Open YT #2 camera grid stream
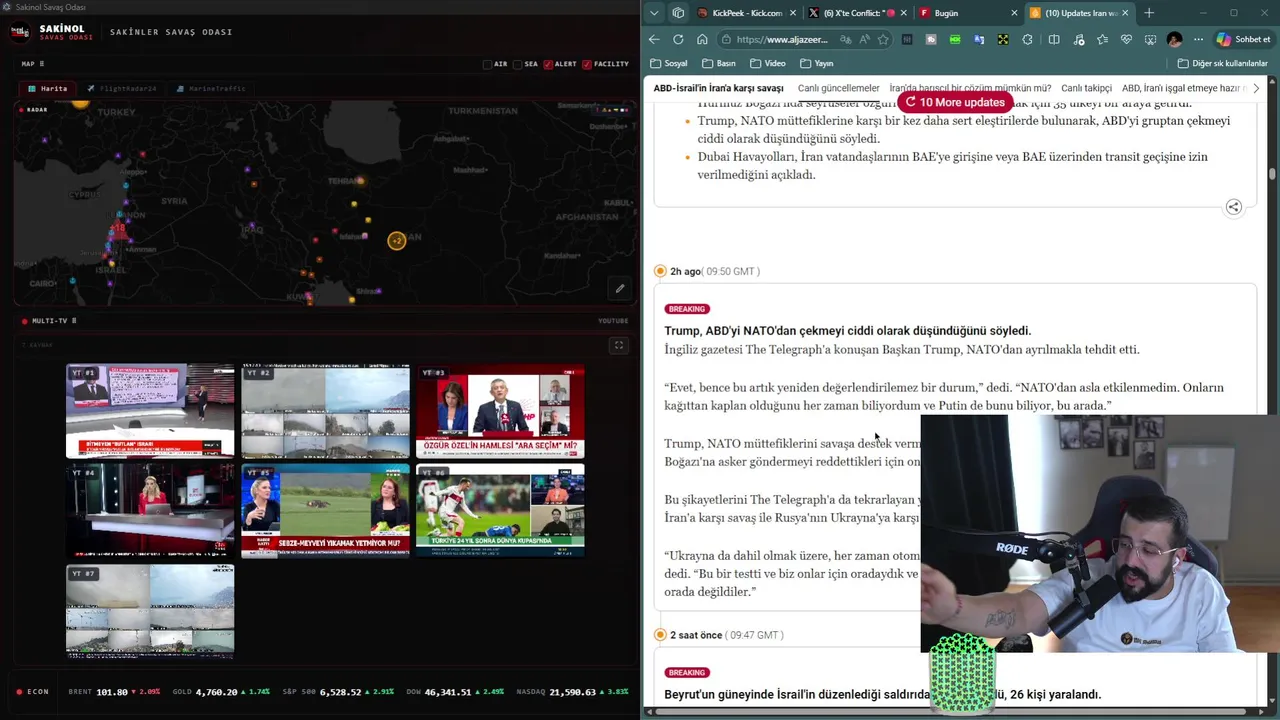 325,411
